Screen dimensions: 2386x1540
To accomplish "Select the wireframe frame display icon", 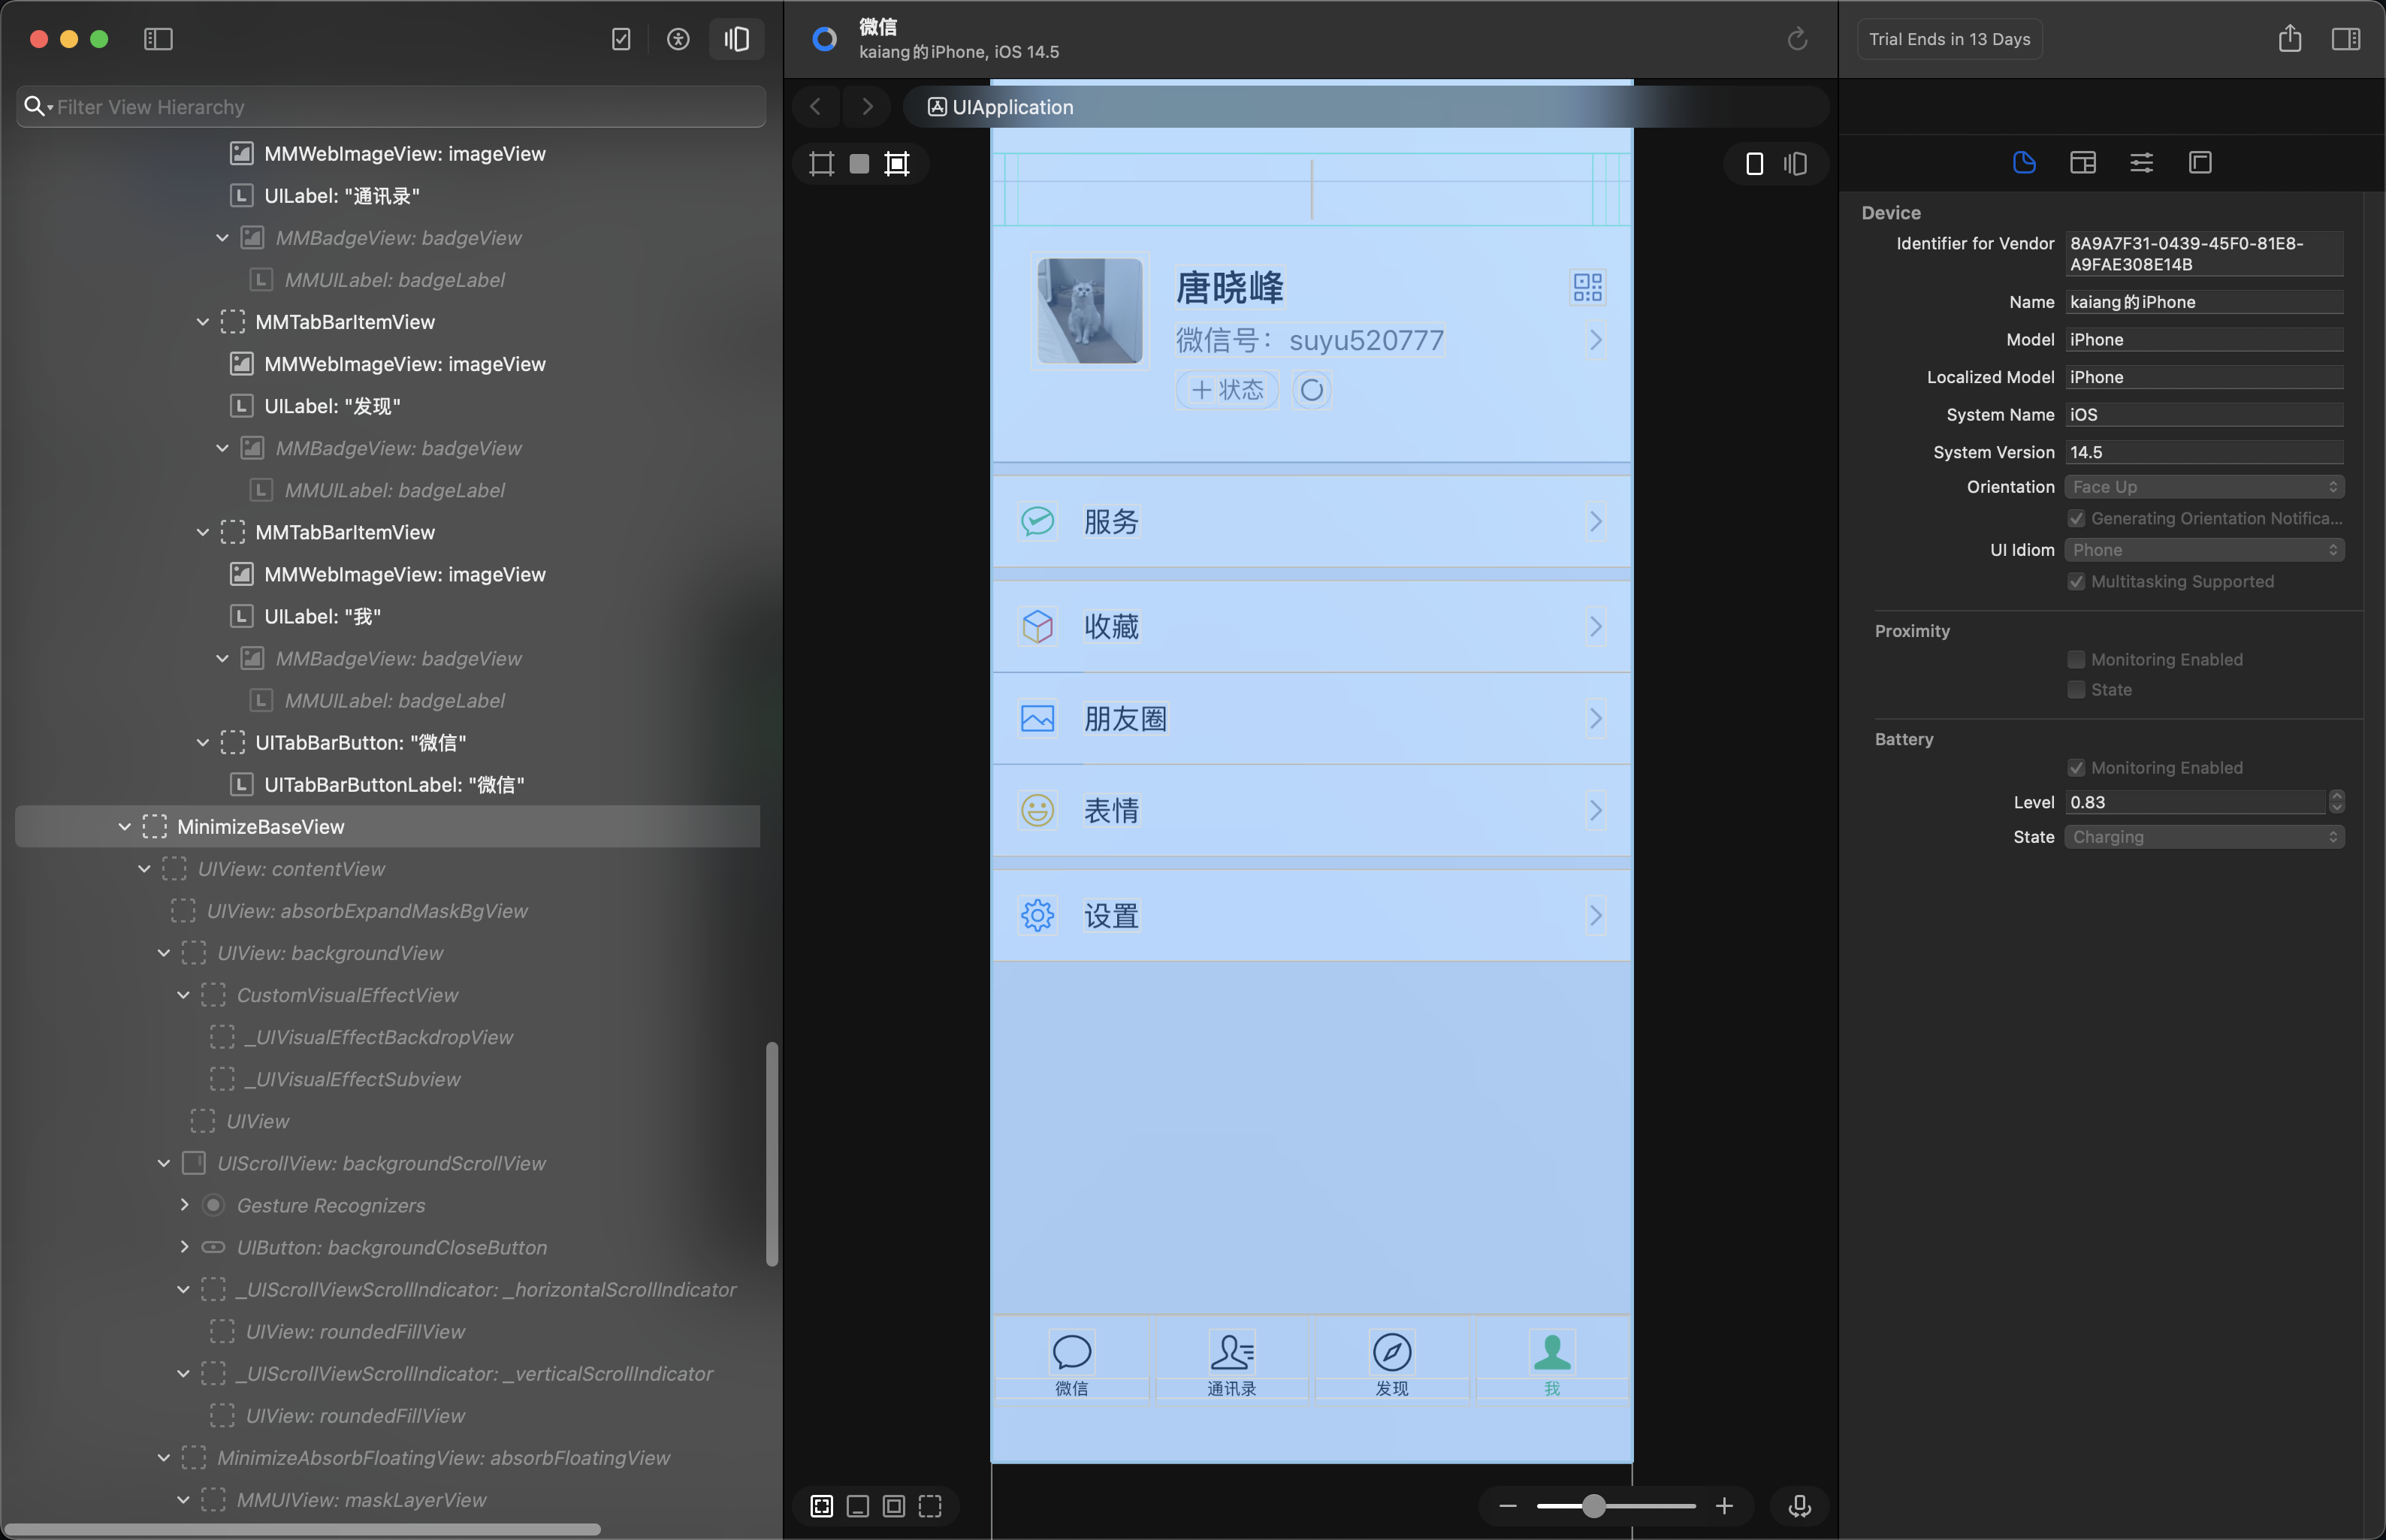I will [822, 163].
